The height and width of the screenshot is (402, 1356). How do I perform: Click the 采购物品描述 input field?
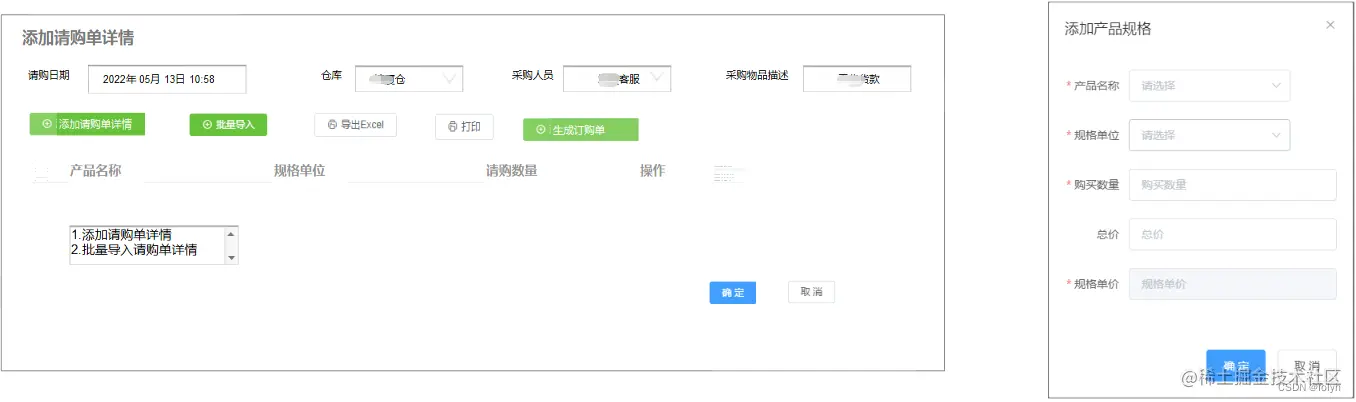point(856,79)
